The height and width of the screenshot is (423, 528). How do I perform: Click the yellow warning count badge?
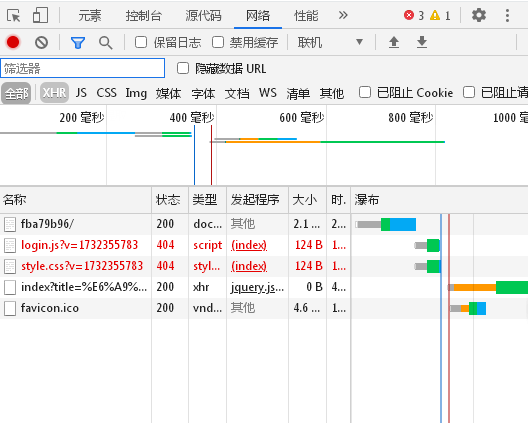pyautogui.click(x=440, y=15)
